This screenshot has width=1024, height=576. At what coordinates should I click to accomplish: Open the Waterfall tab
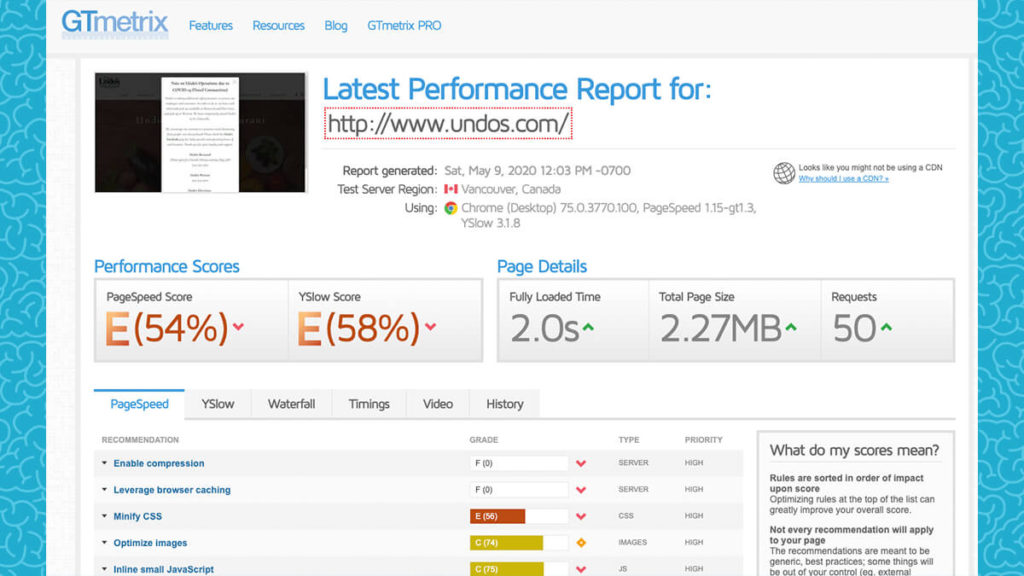click(x=291, y=404)
